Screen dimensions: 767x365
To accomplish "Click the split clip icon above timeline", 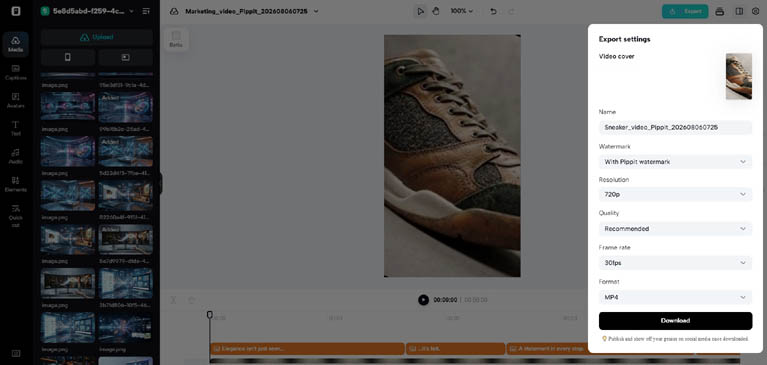I will [173, 300].
